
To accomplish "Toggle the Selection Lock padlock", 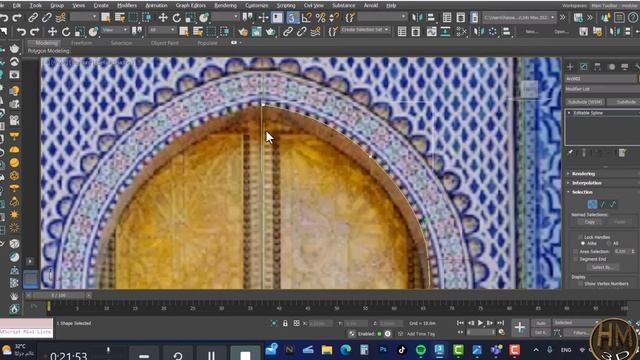I will click(285, 323).
